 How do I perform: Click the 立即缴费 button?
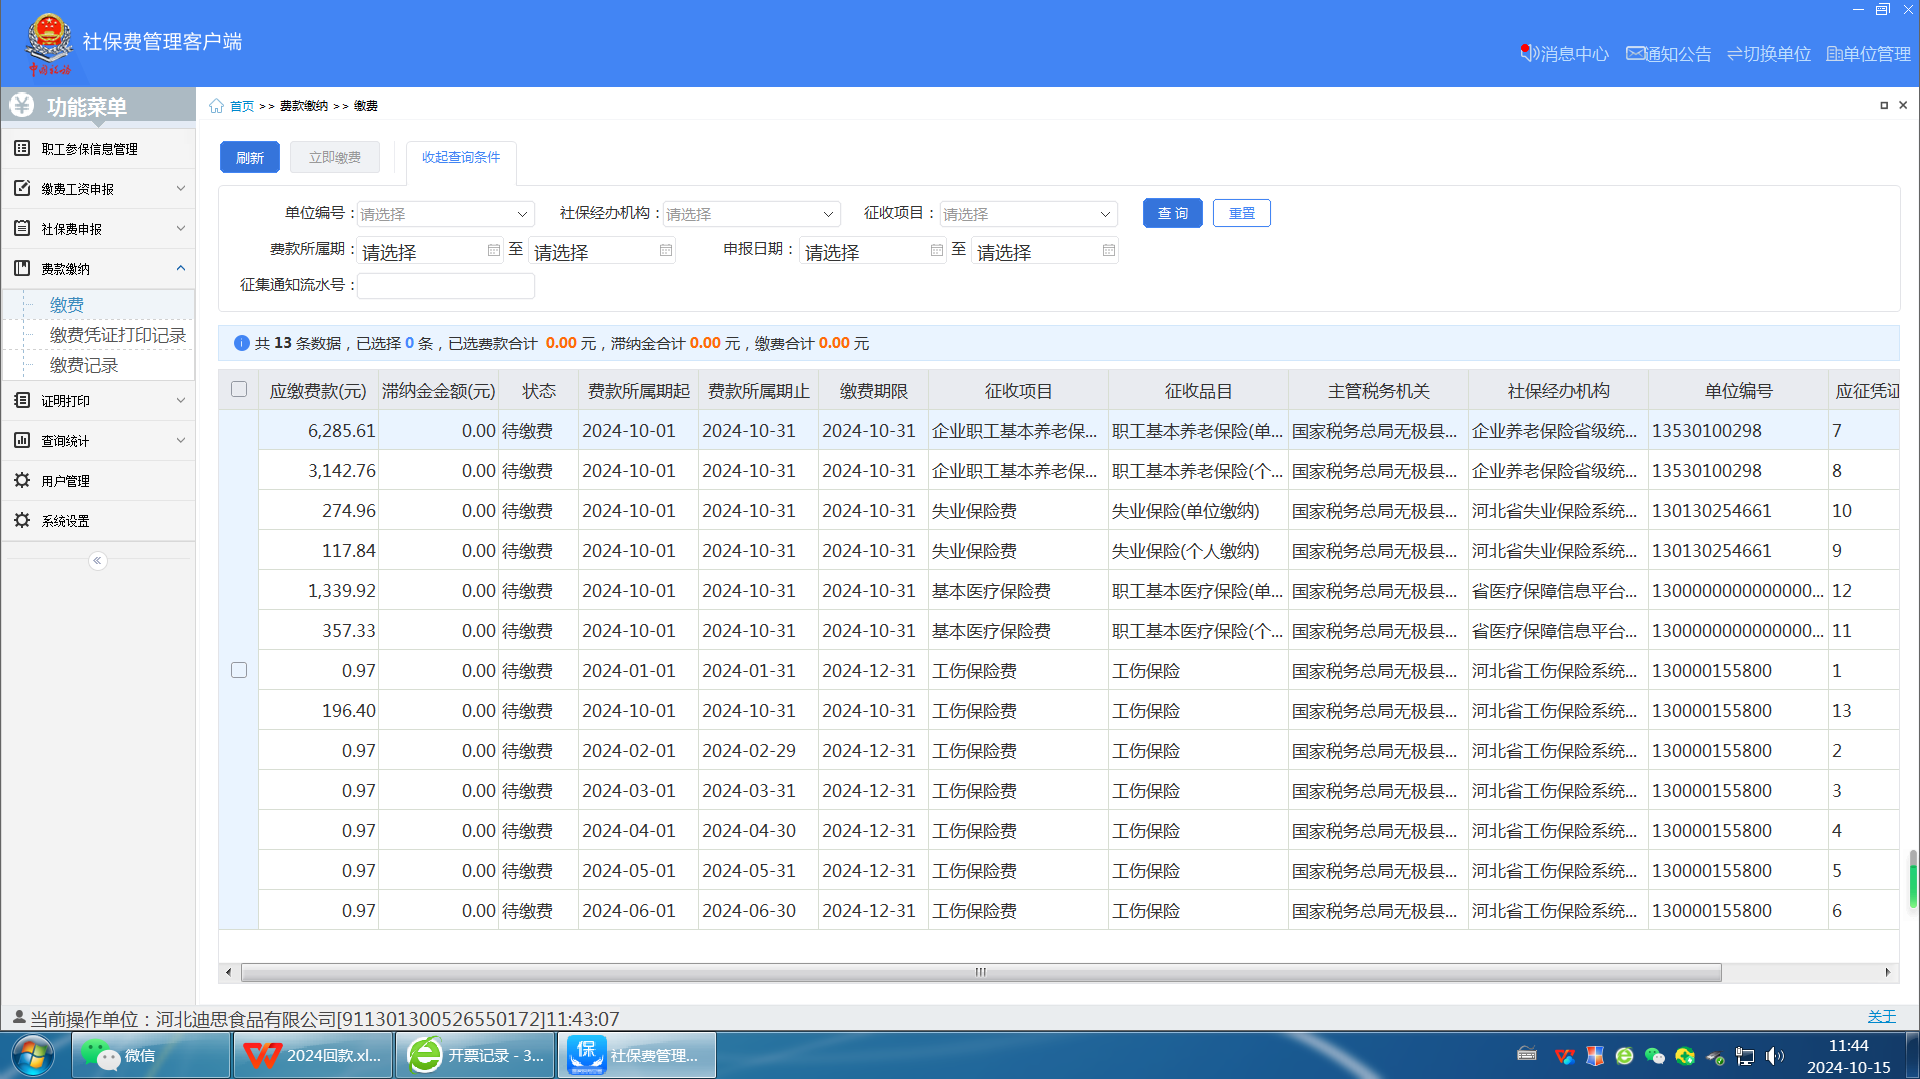click(335, 158)
